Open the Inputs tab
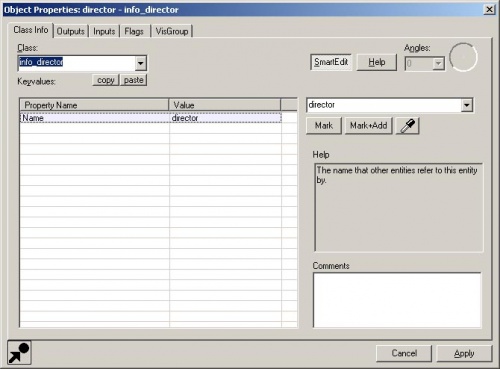Screen dimensions: 500x369 coord(104,31)
